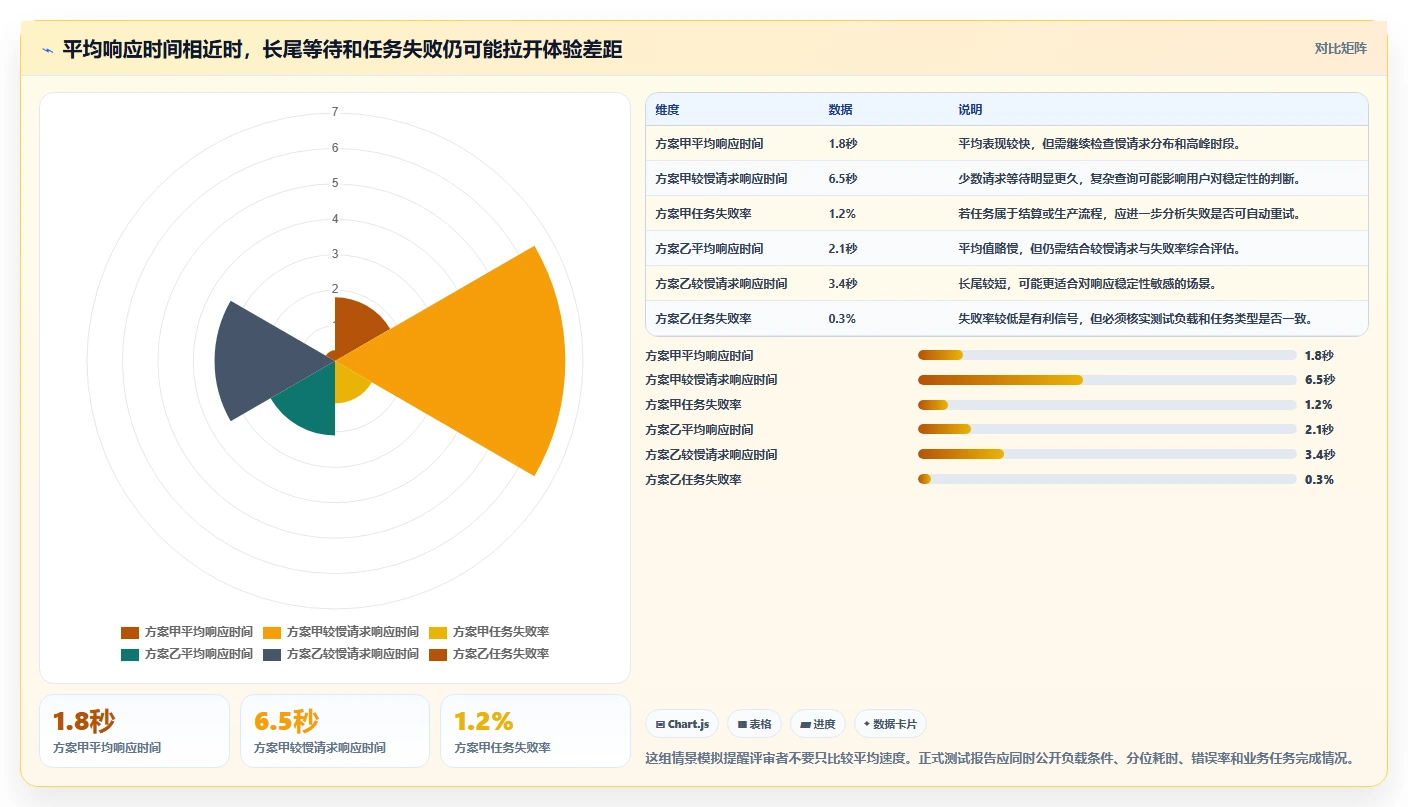This screenshot has width=1408, height=807.
Task: Toggle legend item 方案甲平均响应时间
Action: [x=187, y=632]
